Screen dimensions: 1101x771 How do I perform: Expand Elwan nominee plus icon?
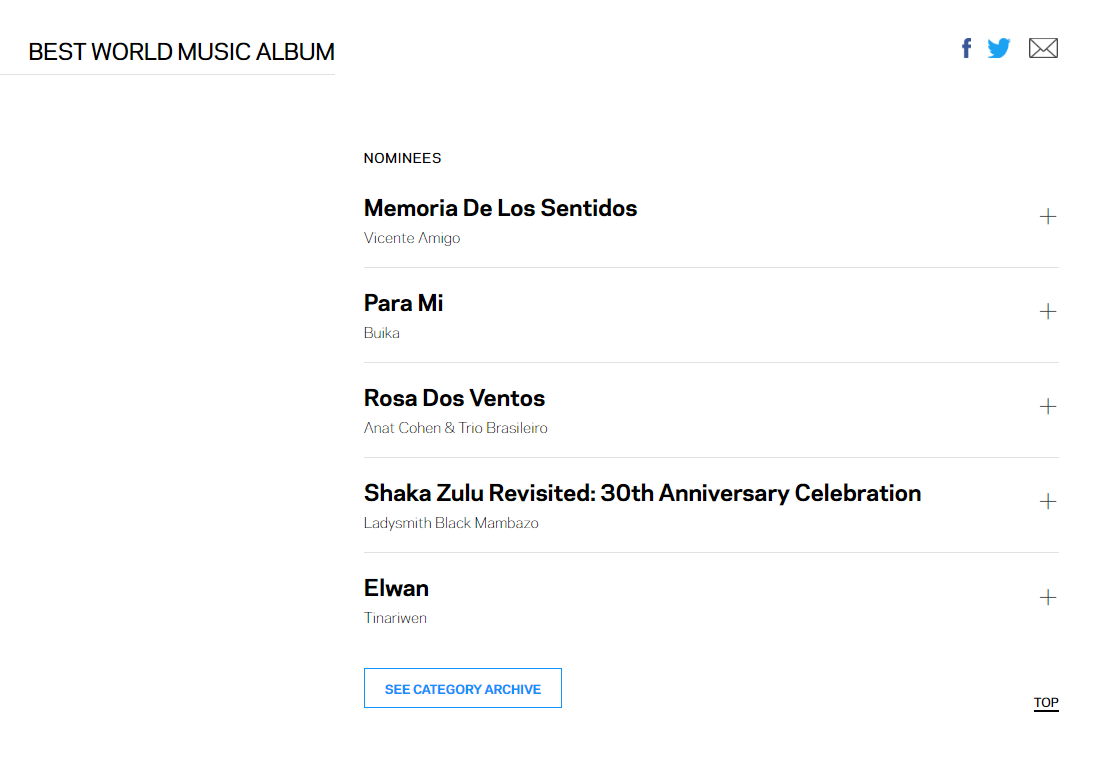pyautogui.click(x=1048, y=597)
